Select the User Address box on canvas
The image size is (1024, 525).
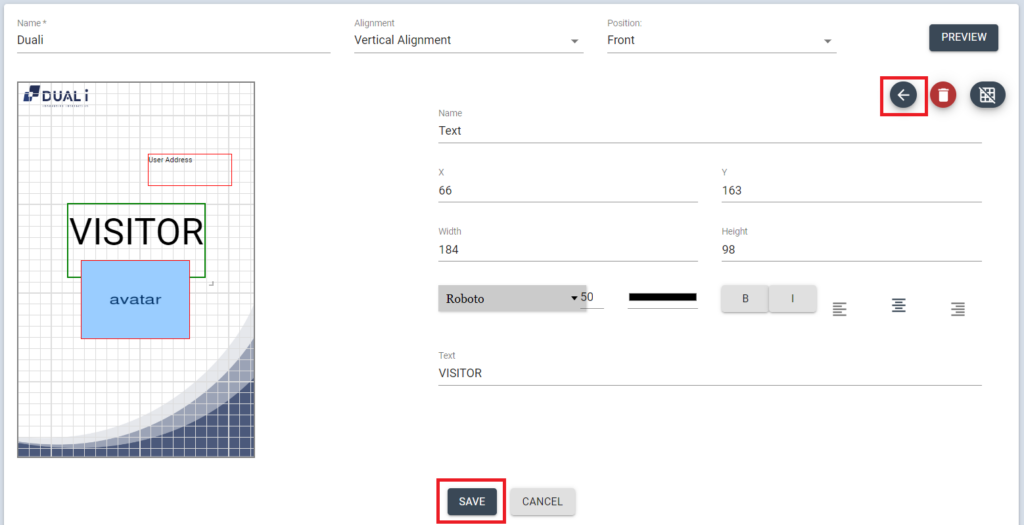click(x=190, y=170)
